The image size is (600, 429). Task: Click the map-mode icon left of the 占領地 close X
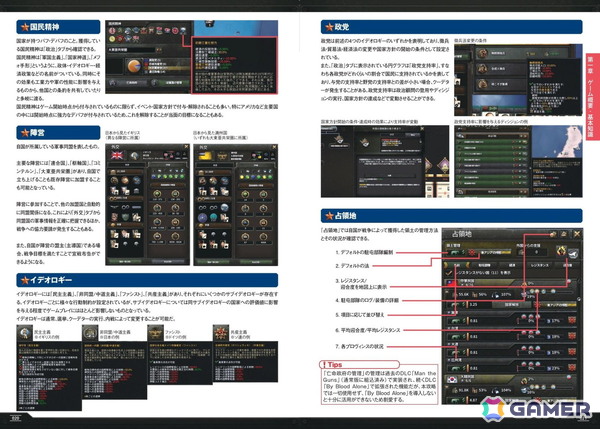564,233
